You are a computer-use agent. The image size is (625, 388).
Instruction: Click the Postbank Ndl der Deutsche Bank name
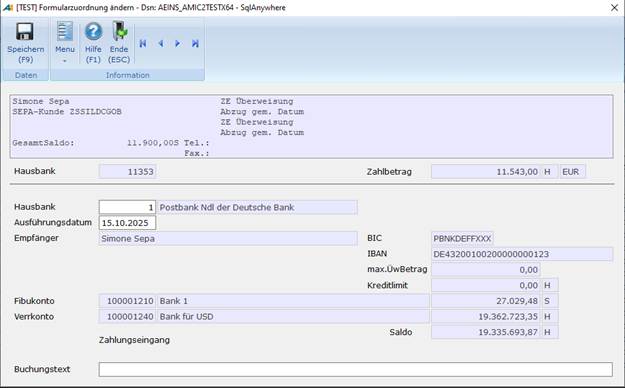tap(257, 207)
